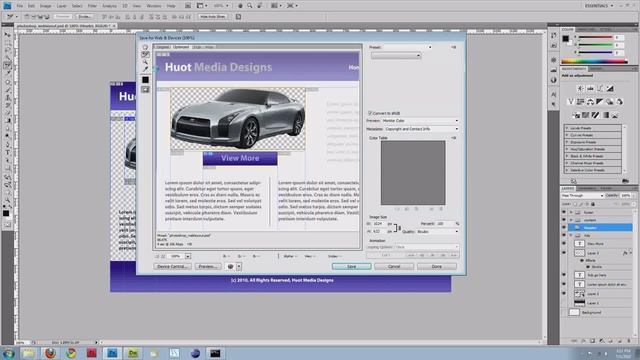Viewport: 640px width, 360px height.
Task: Open Dreamweaver from the taskbar
Action: 133,353
